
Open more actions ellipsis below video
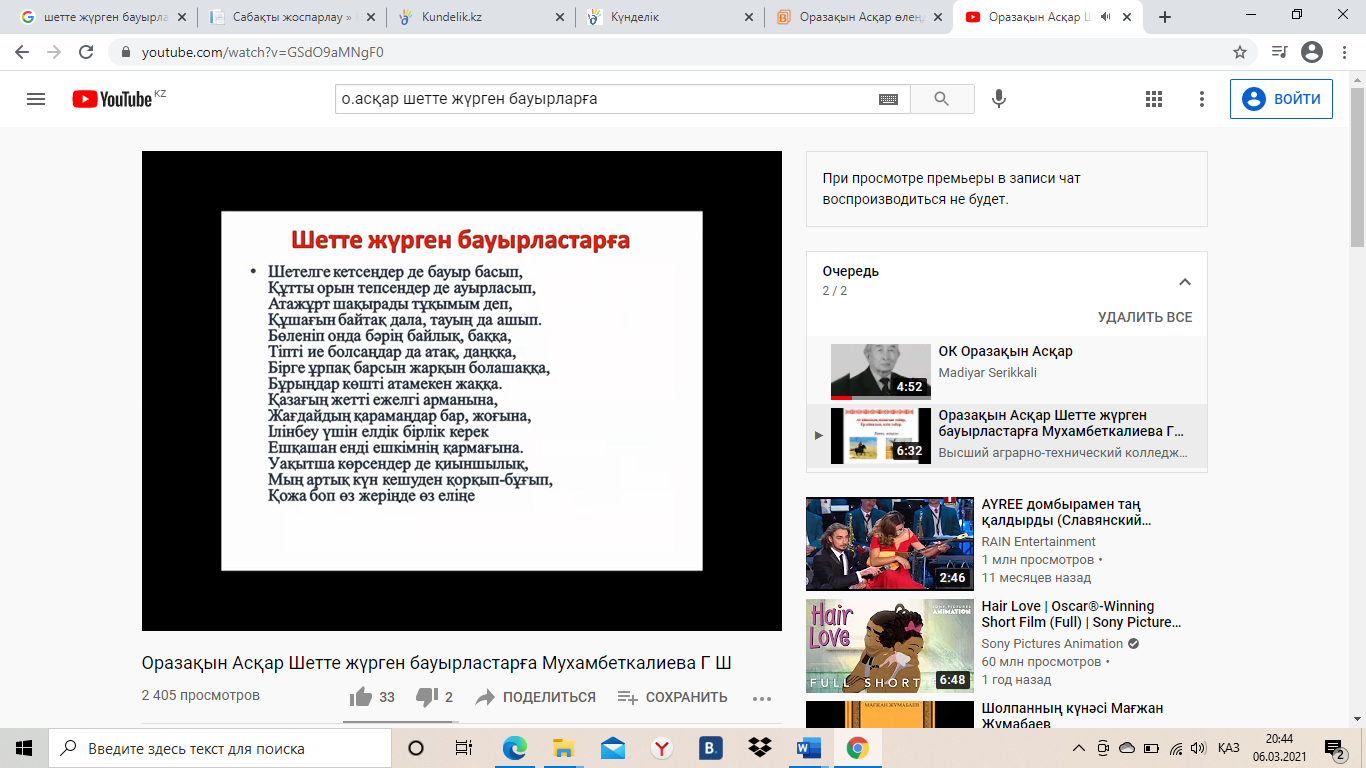762,698
